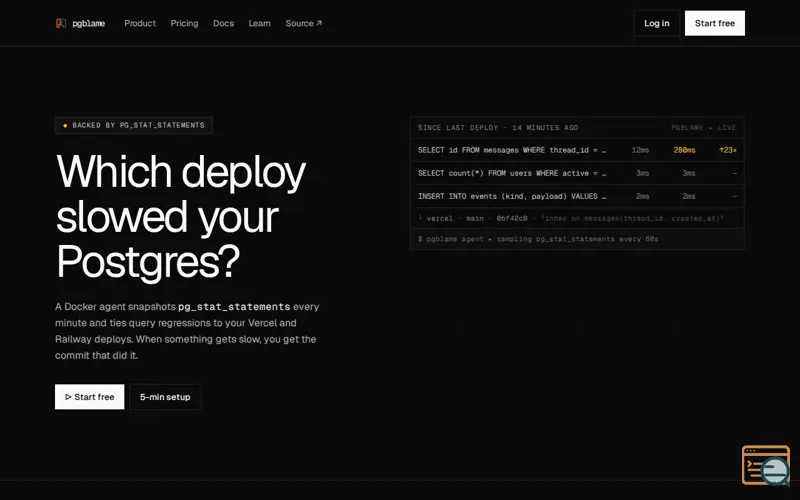This screenshot has height=500, width=800.
Task: Click the pgblame agent sampling command line
Action: tap(577, 239)
